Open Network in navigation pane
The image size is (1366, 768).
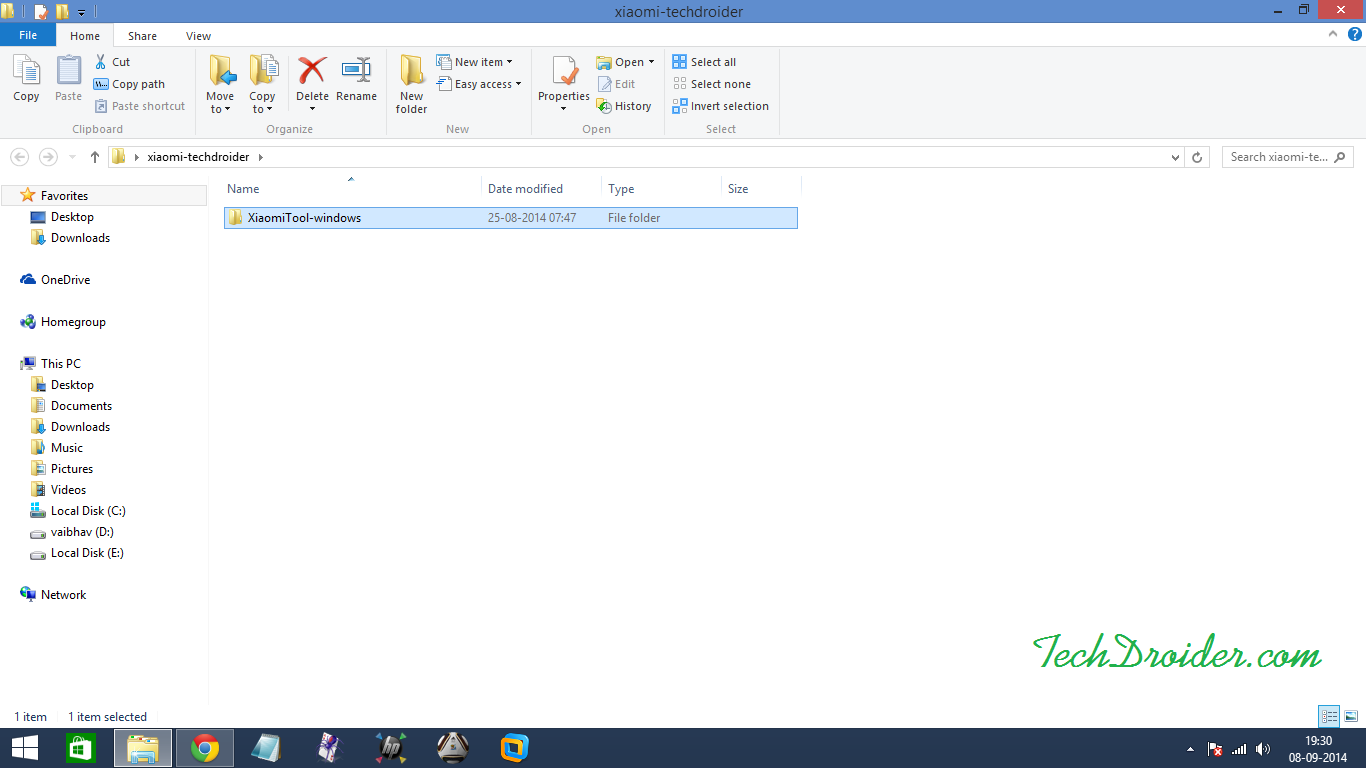(x=63, y=595)
